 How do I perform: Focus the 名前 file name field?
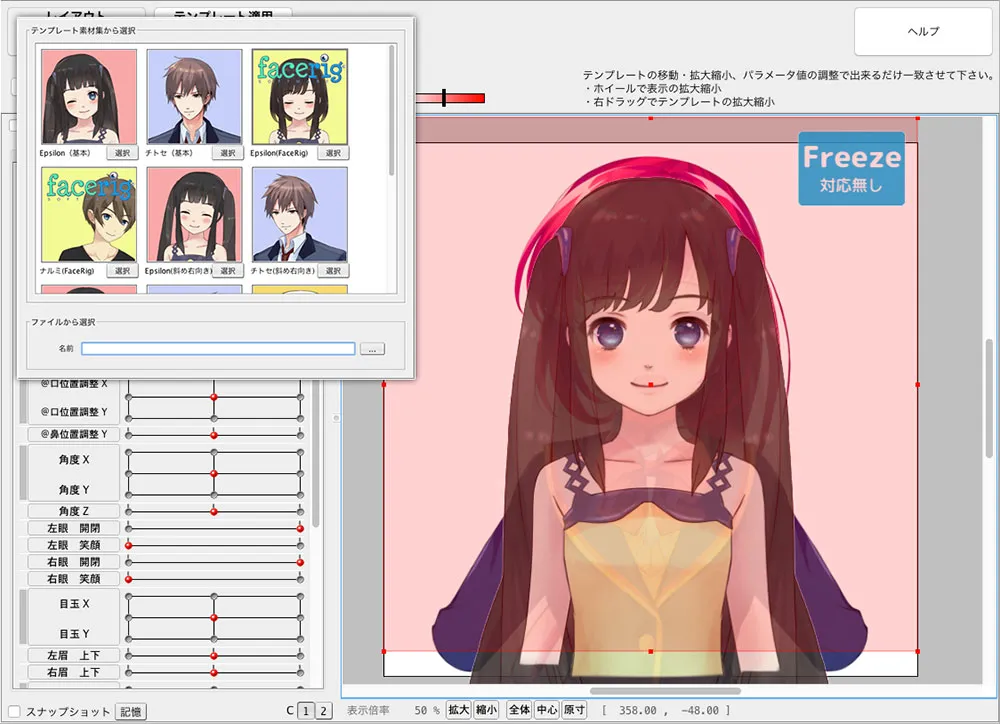pos(218,349)
